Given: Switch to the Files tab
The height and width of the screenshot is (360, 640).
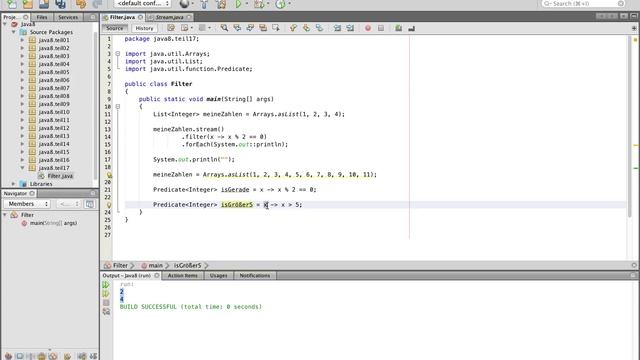Looking at the screenshot, I should tap(42, 17).
